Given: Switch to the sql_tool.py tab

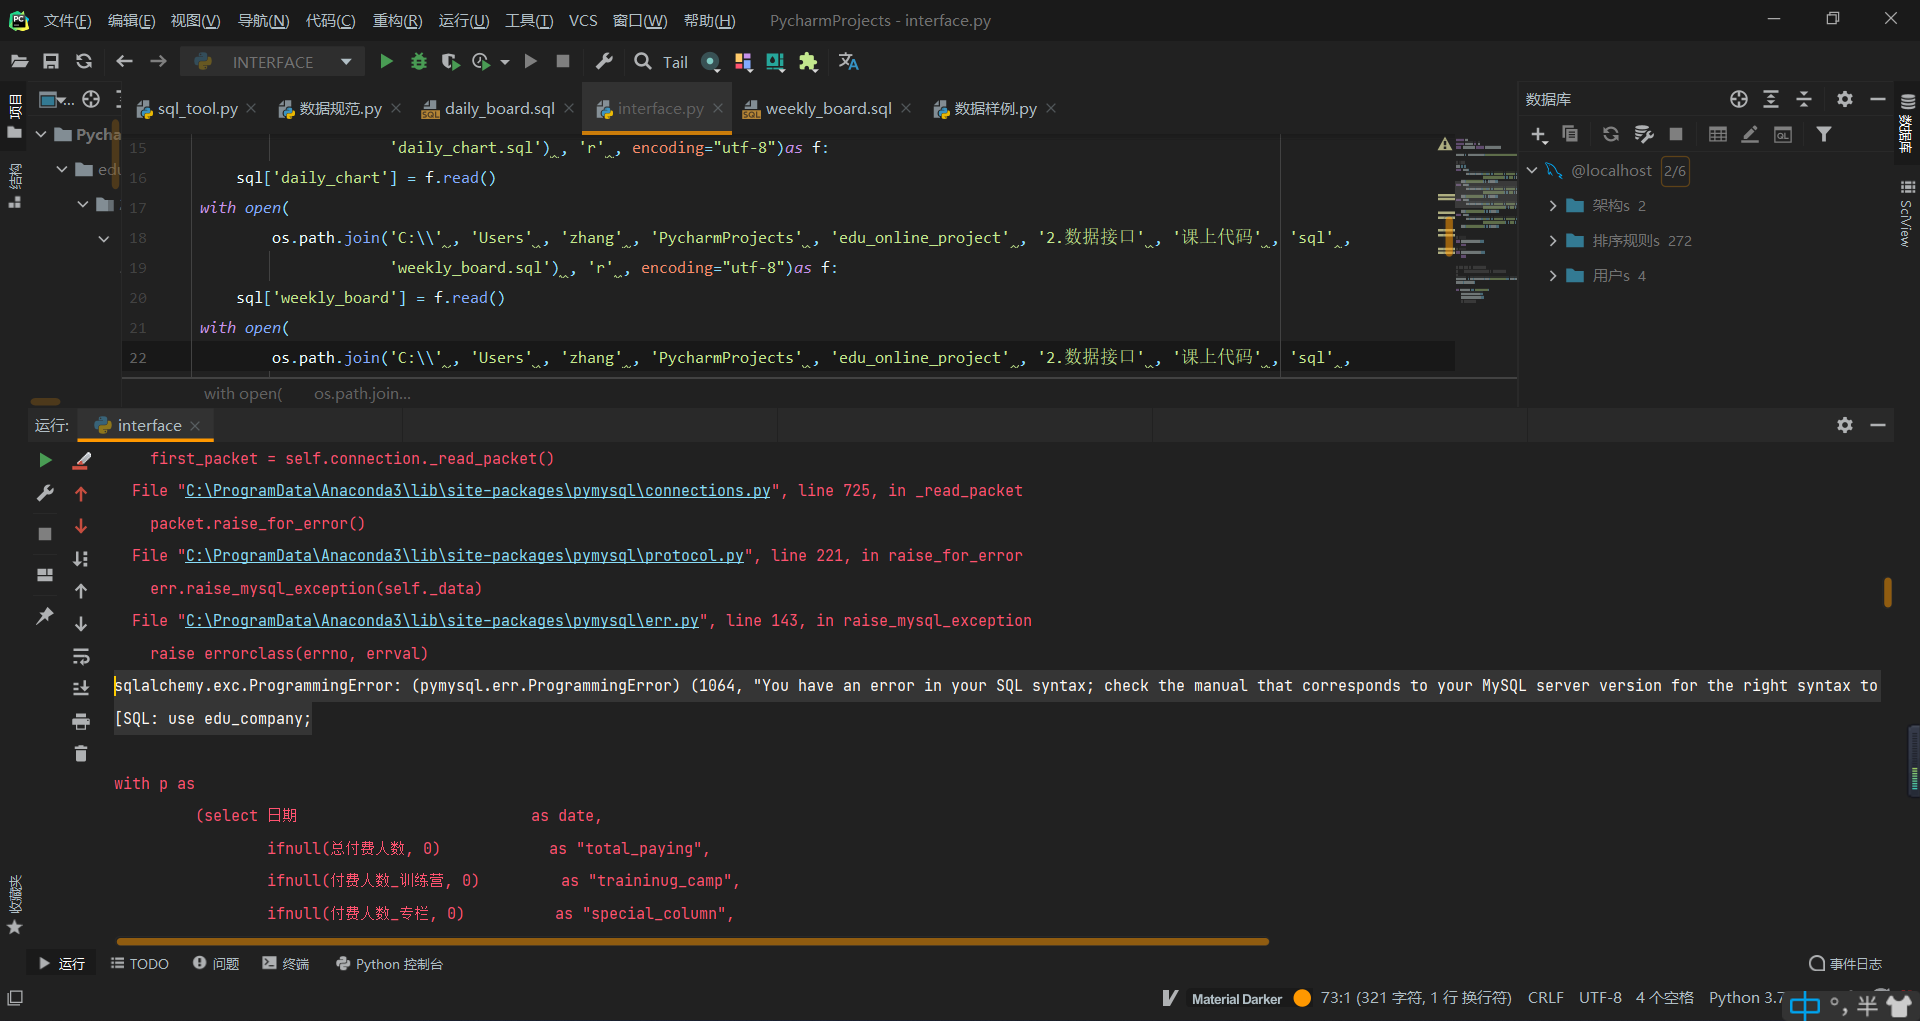Looking at the screenshot, I should click(x=197, y=109).
